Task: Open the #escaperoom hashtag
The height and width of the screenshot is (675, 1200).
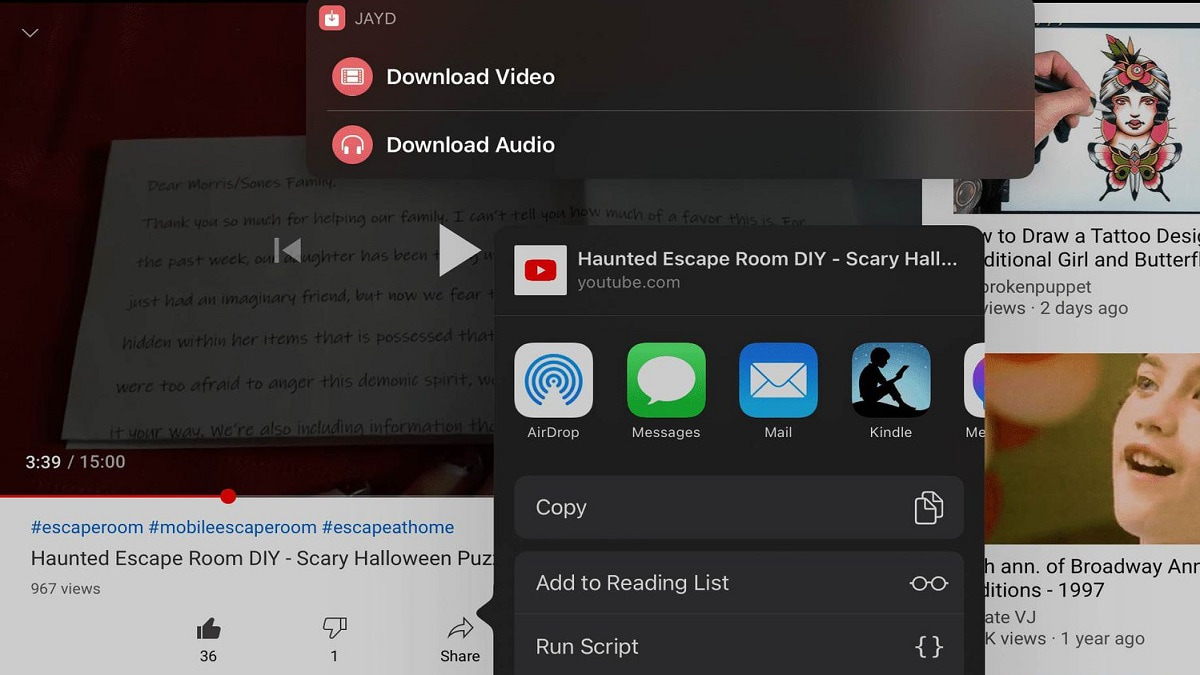Action: pos(87,527)
